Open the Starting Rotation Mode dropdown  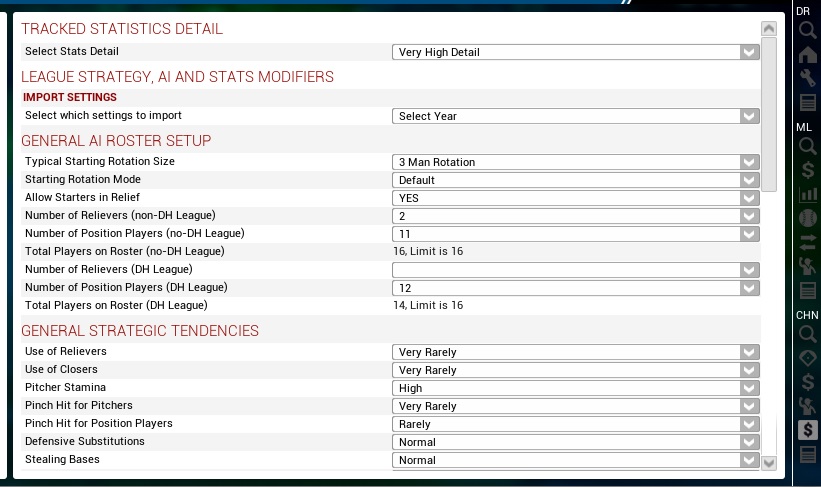pyautogui.click(x=575, y=180)
